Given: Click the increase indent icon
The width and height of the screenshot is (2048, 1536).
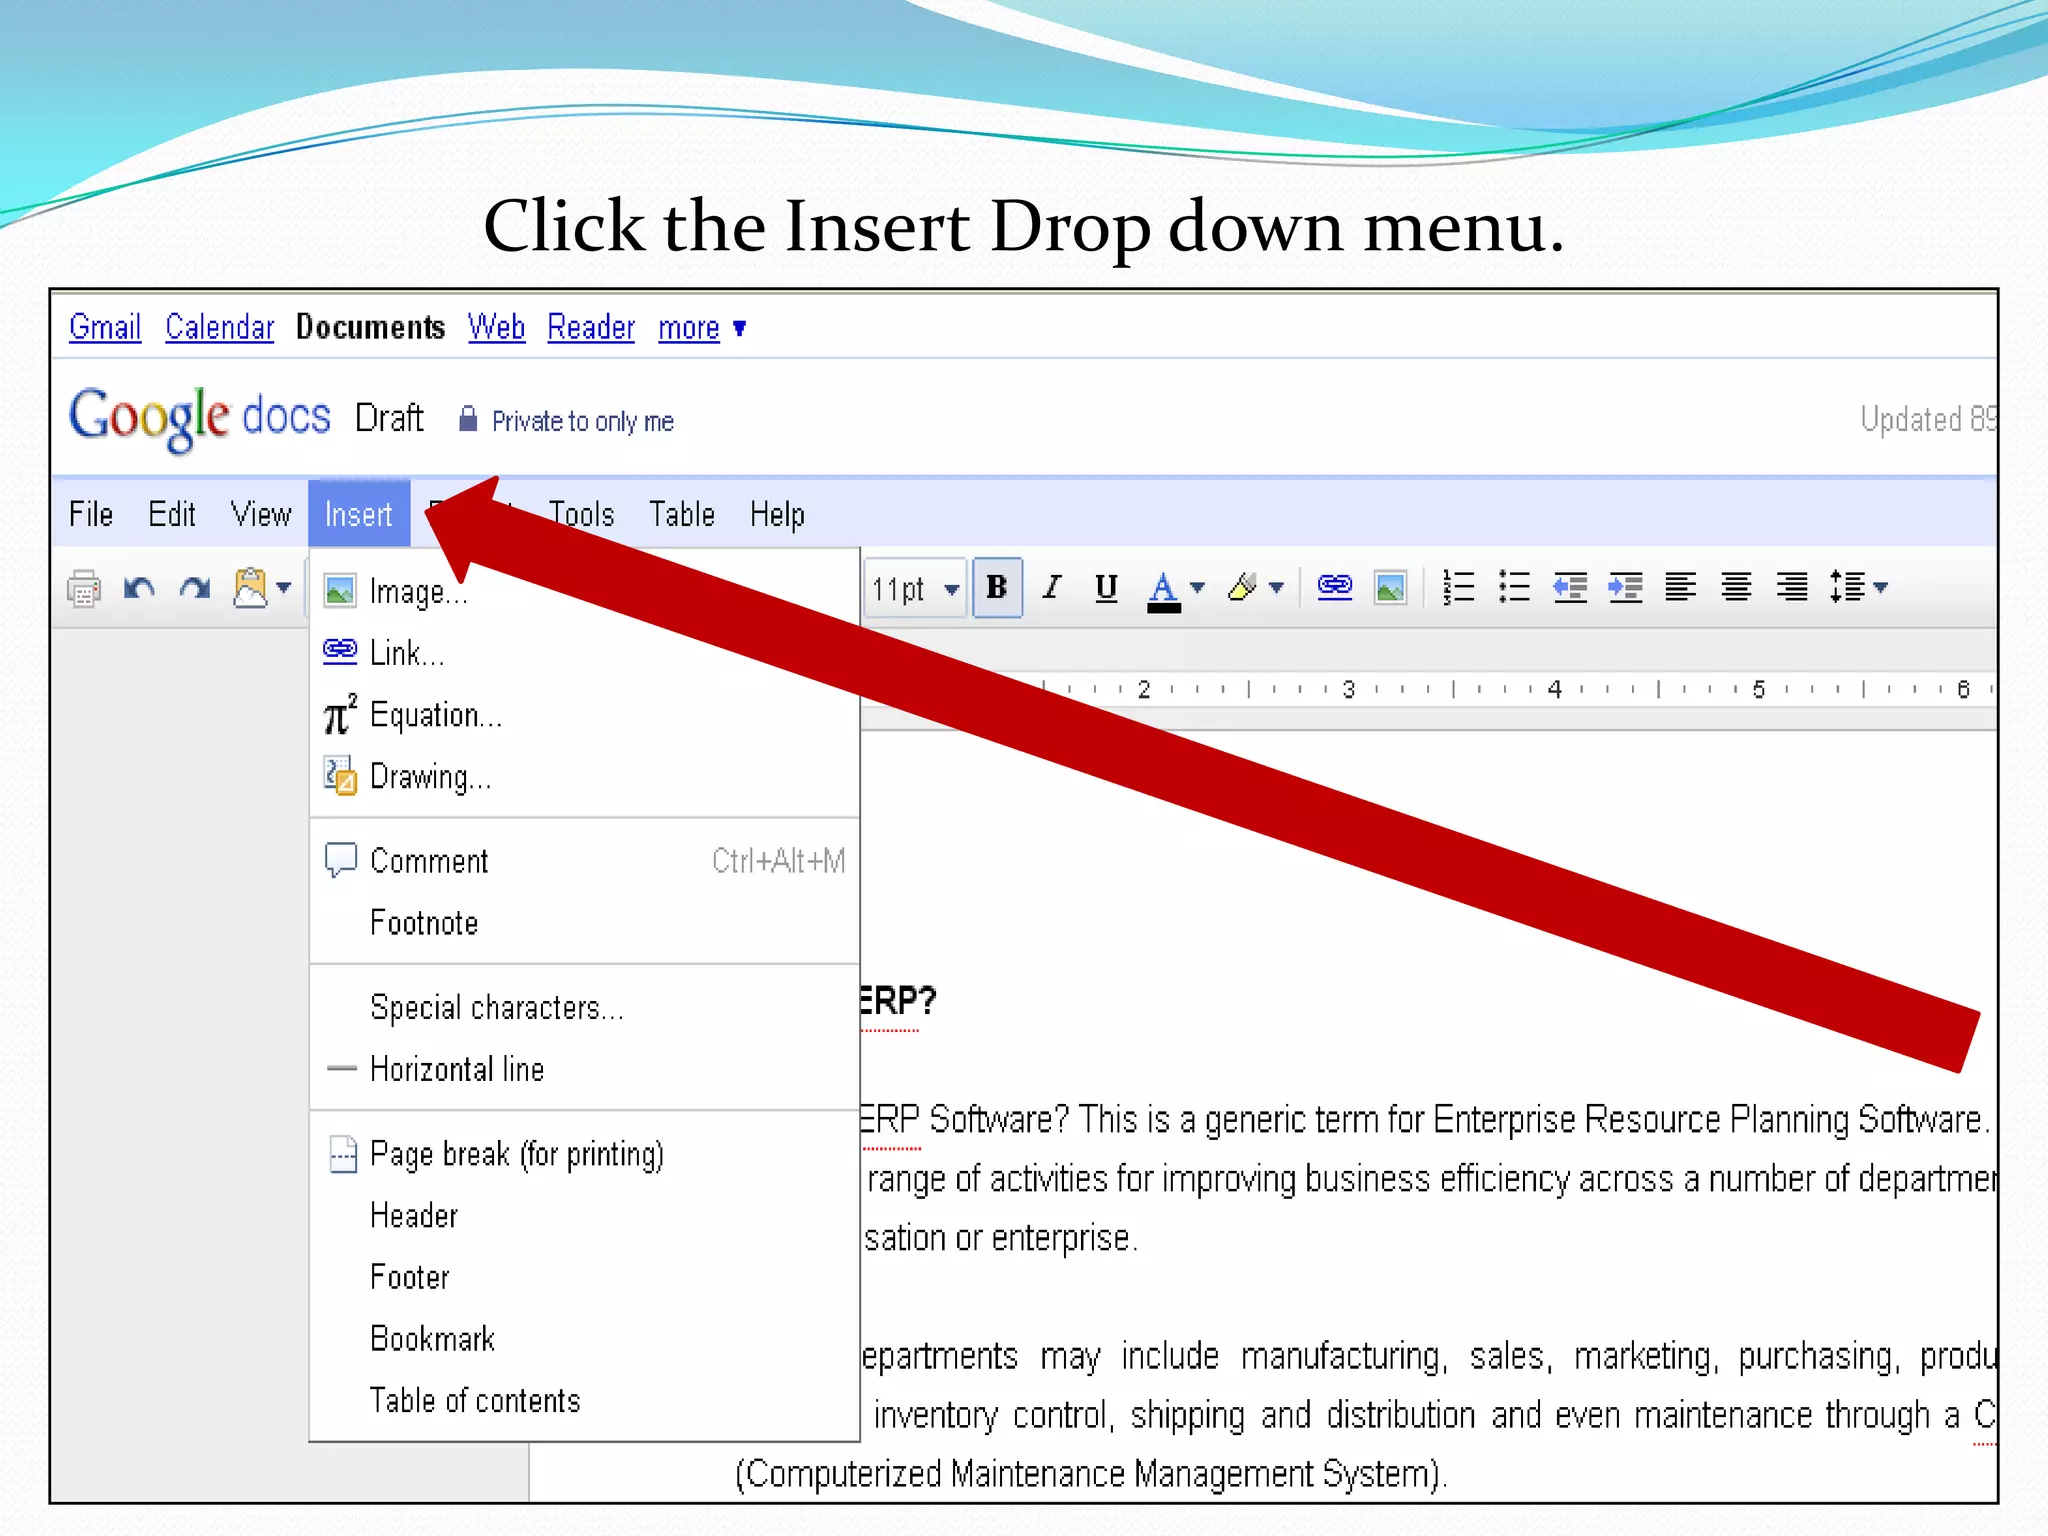Looking at the screenshot, I should coord(1625,587).
